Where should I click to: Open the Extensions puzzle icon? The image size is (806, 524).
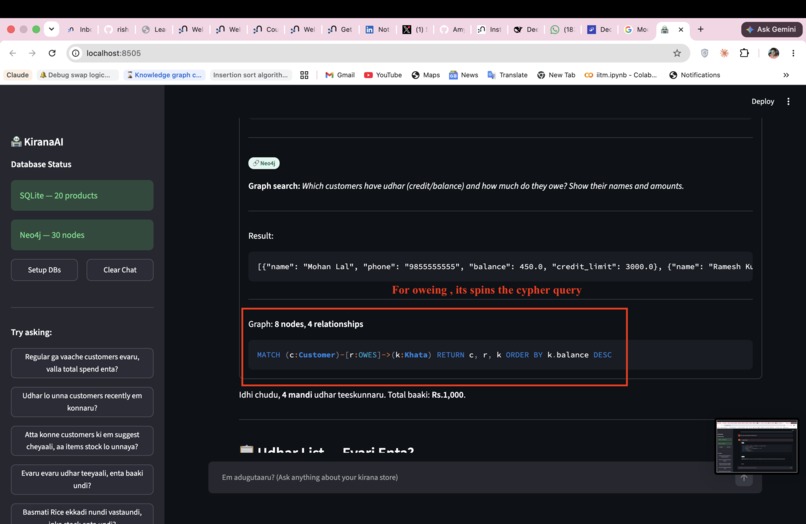(x=744, y=53)
